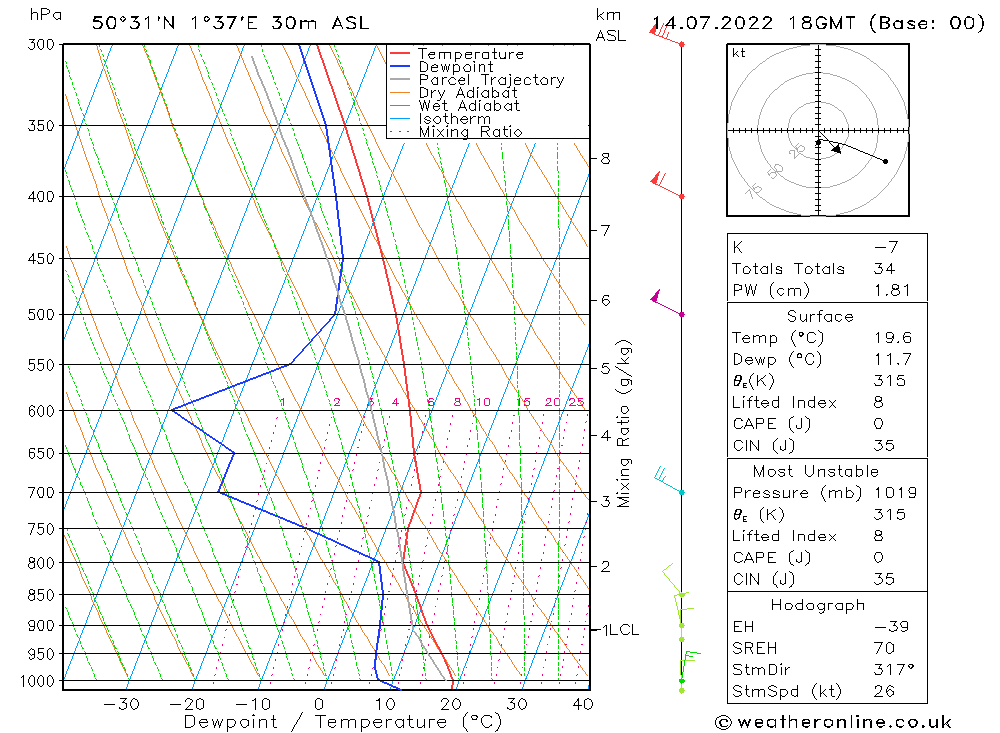Click the green wind barb near 950 hPa

[689, 667]
